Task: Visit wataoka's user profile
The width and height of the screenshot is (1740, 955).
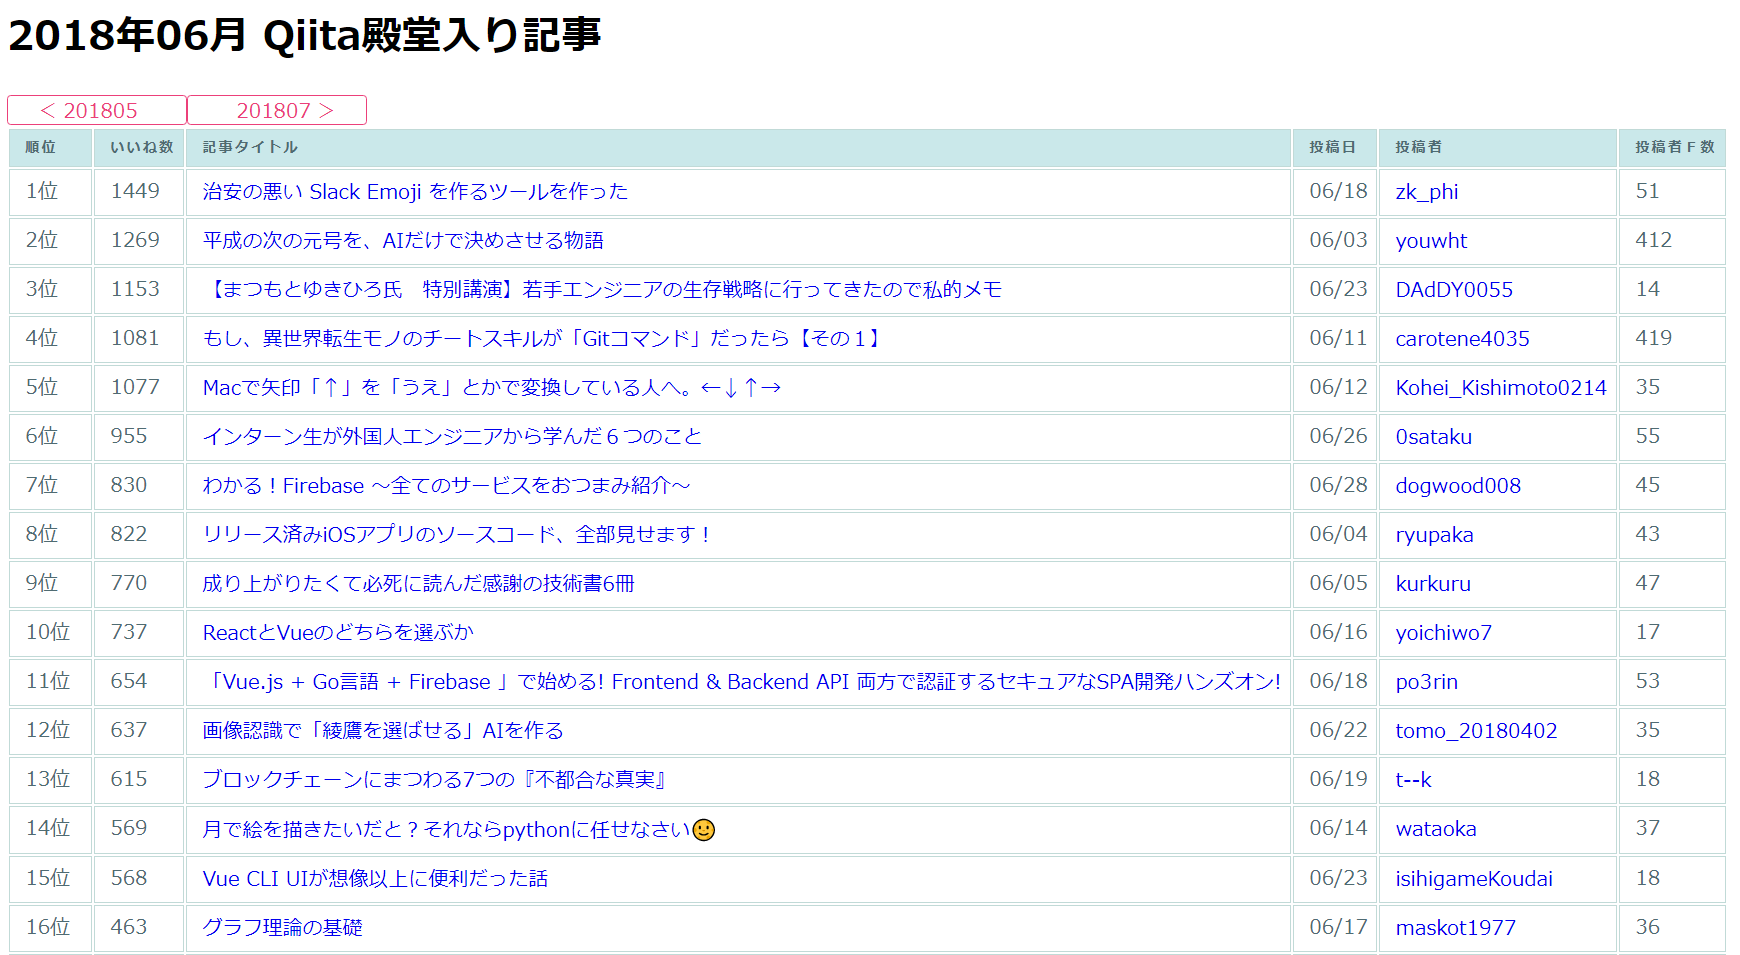Action: (1436, 829)
